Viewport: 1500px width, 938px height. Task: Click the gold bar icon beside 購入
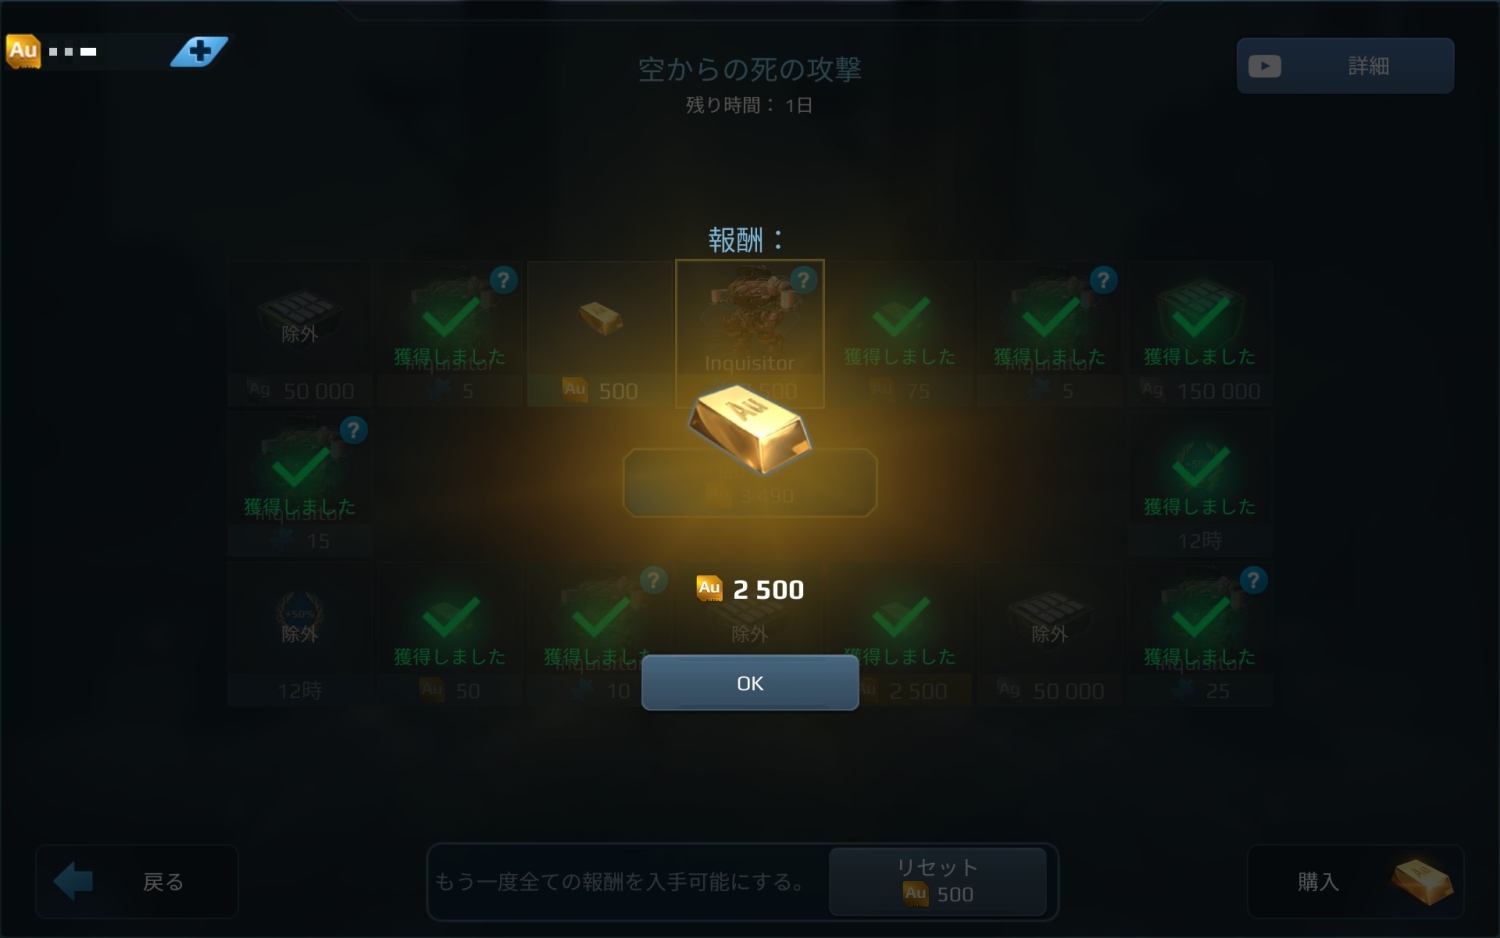click(x=1421, y=881)
